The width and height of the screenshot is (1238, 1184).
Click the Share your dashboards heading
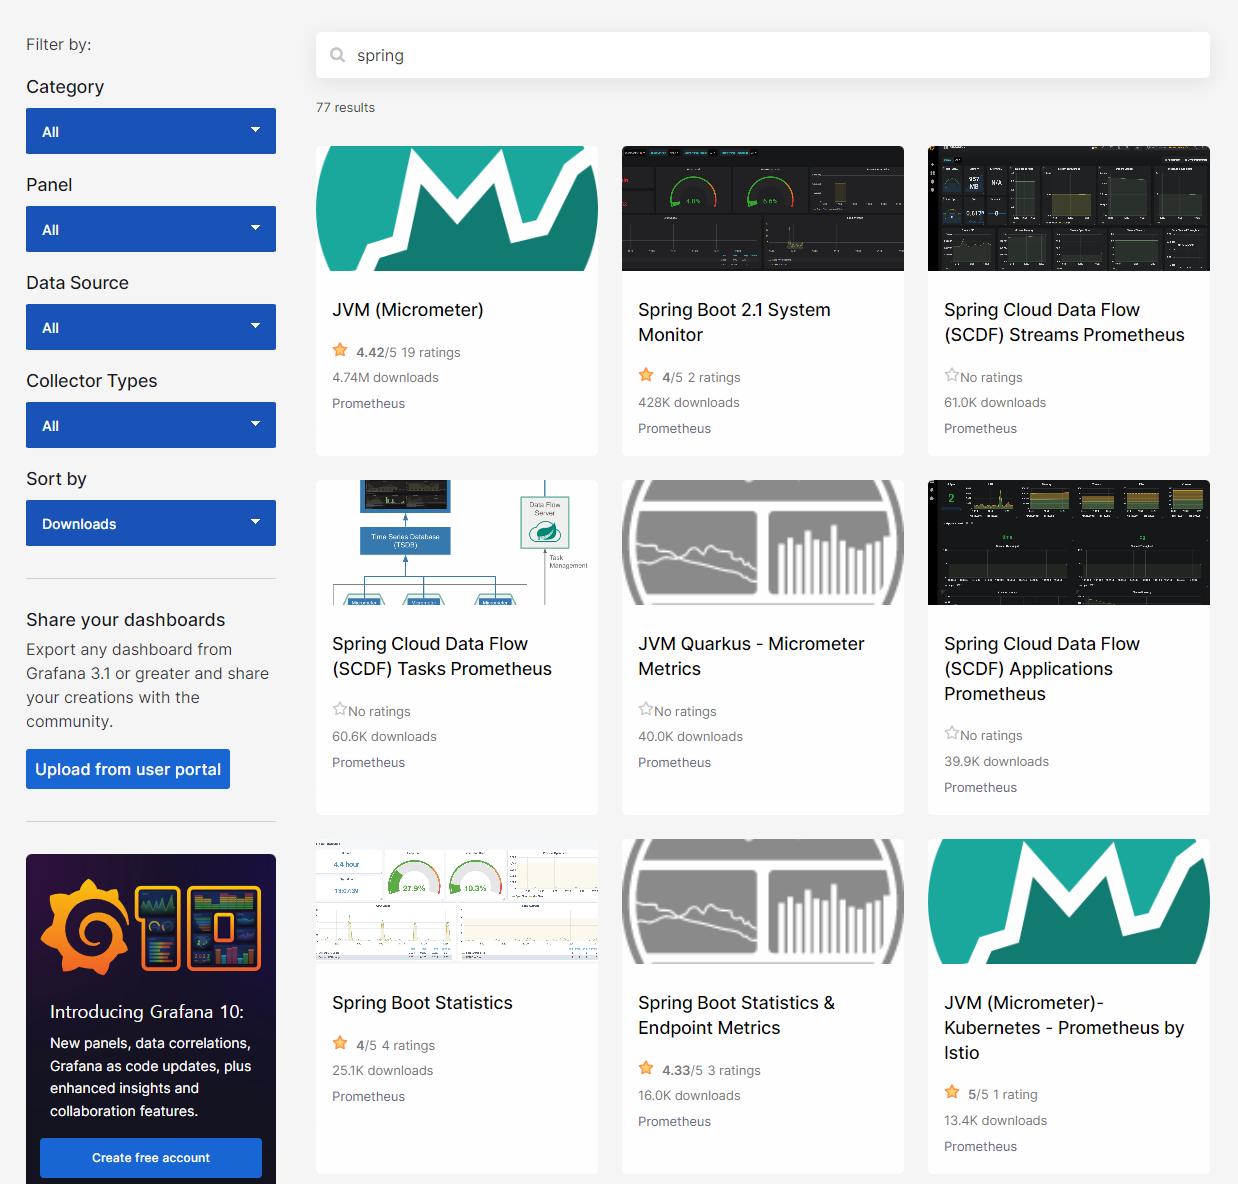coord(126,620)
